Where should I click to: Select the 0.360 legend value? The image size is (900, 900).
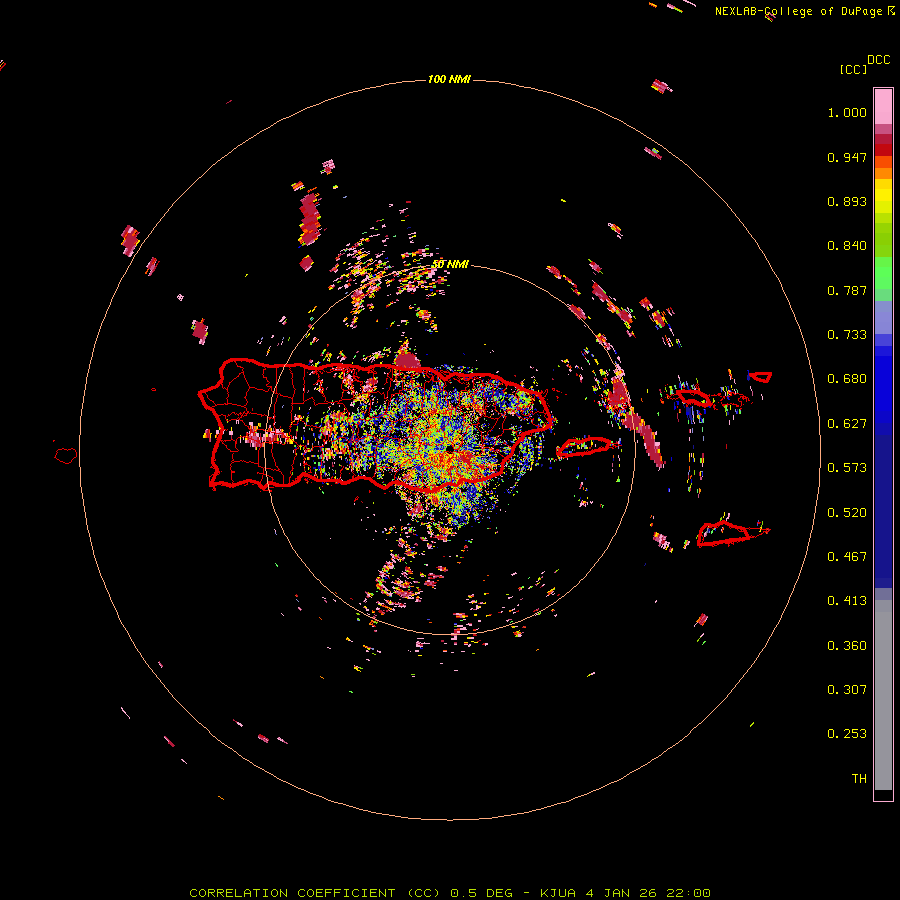[x=847, y=646]
